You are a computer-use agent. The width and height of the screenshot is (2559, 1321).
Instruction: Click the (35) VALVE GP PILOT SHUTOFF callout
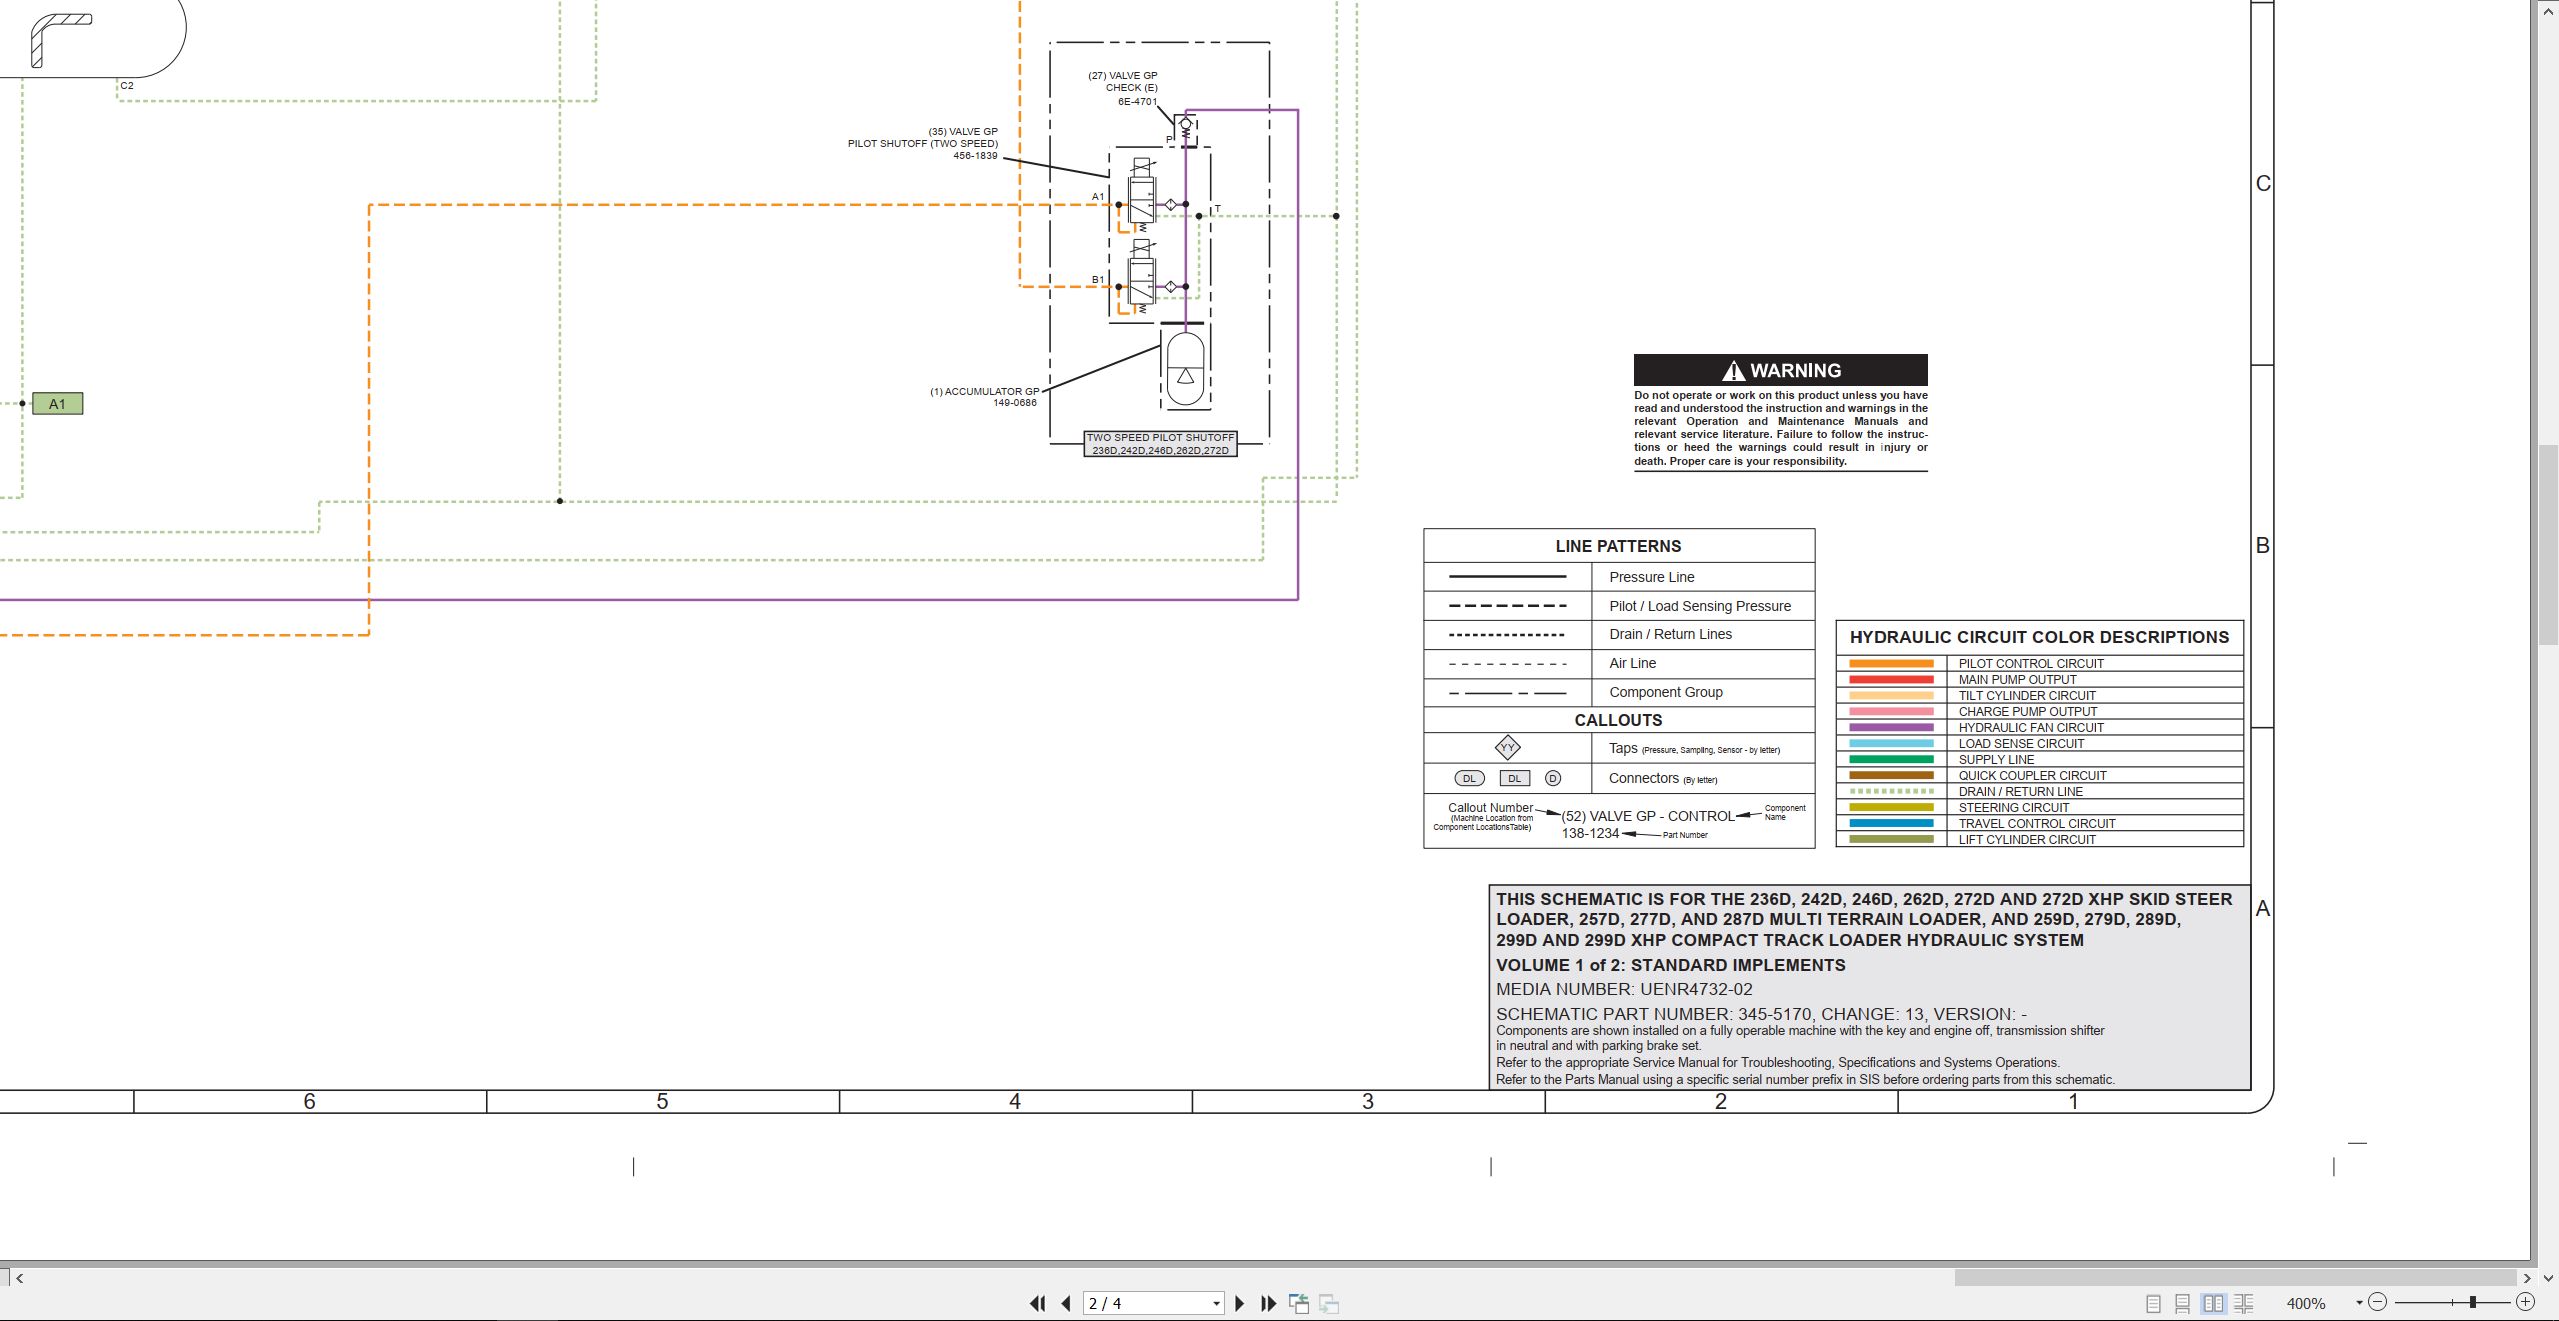point(923,144)
